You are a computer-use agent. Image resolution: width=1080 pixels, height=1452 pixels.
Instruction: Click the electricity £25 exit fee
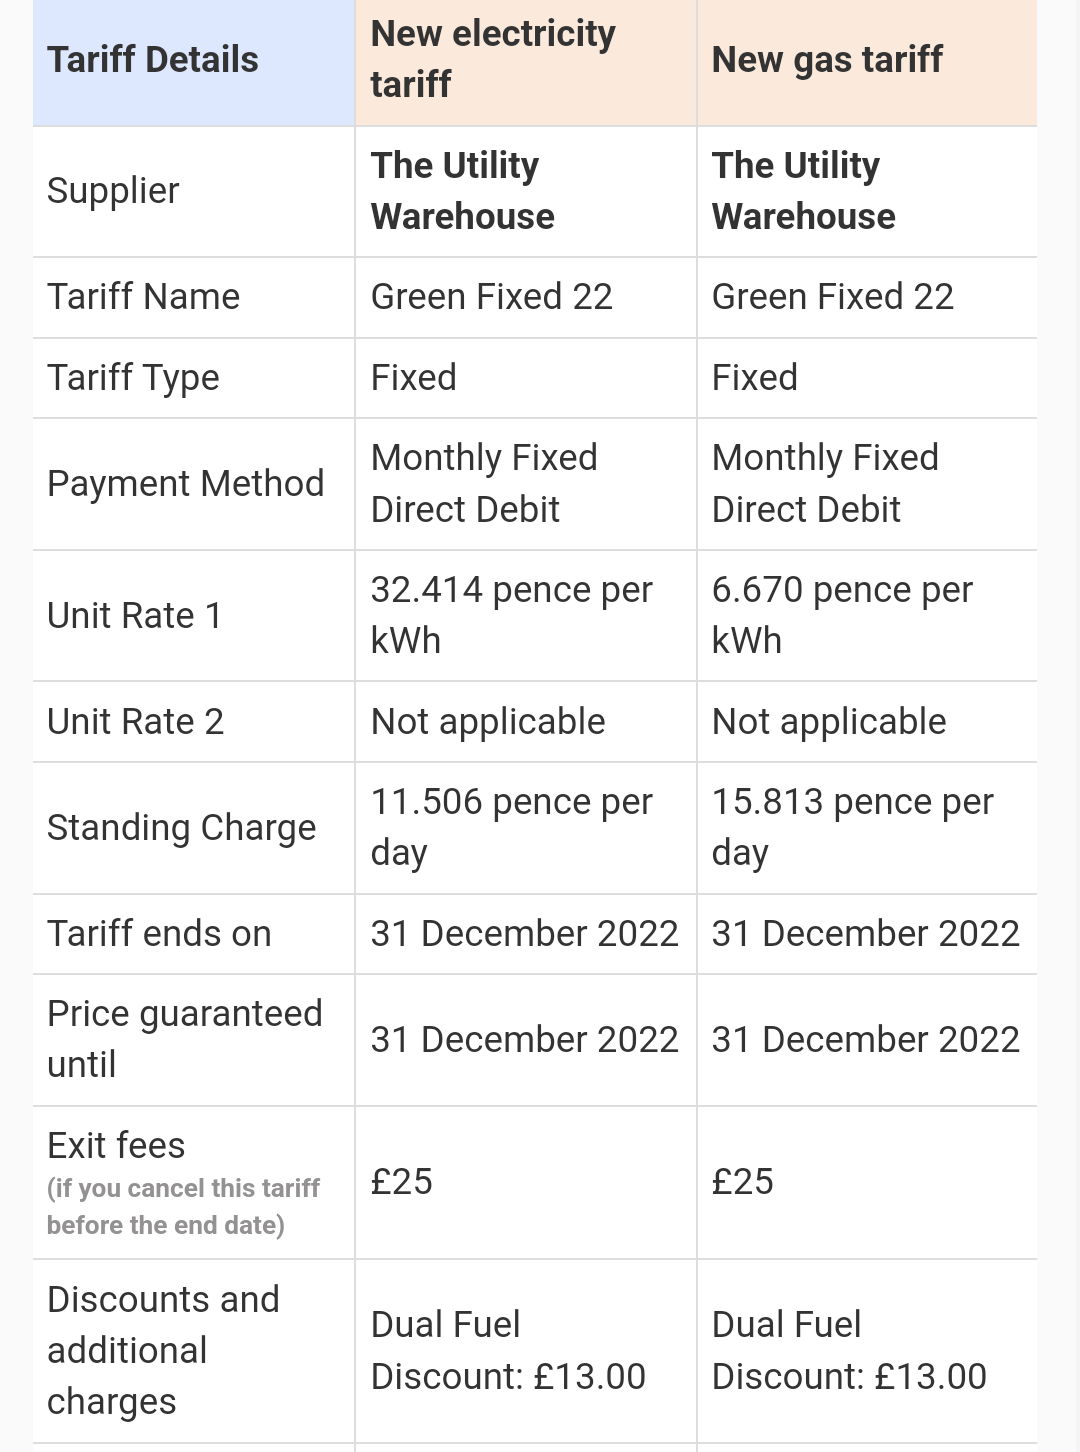(402, 1182)
